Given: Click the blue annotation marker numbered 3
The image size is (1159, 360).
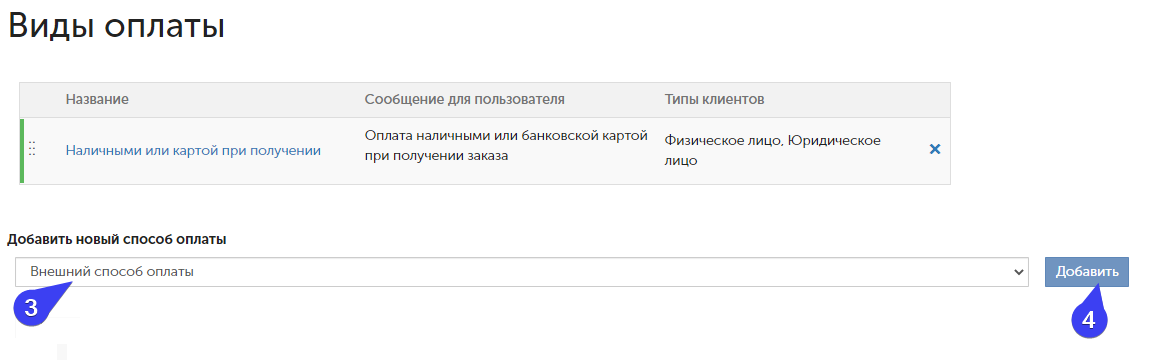Looking at the screenshot, I should [30, 308].
